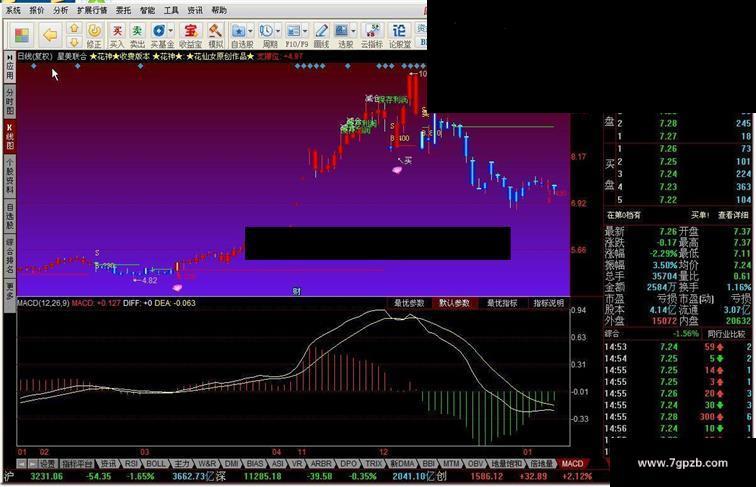Expand the F10/F9 dropdown arrow
This screenshot has width=756, height=487.
pyautogui.click(x=305, y=31)
